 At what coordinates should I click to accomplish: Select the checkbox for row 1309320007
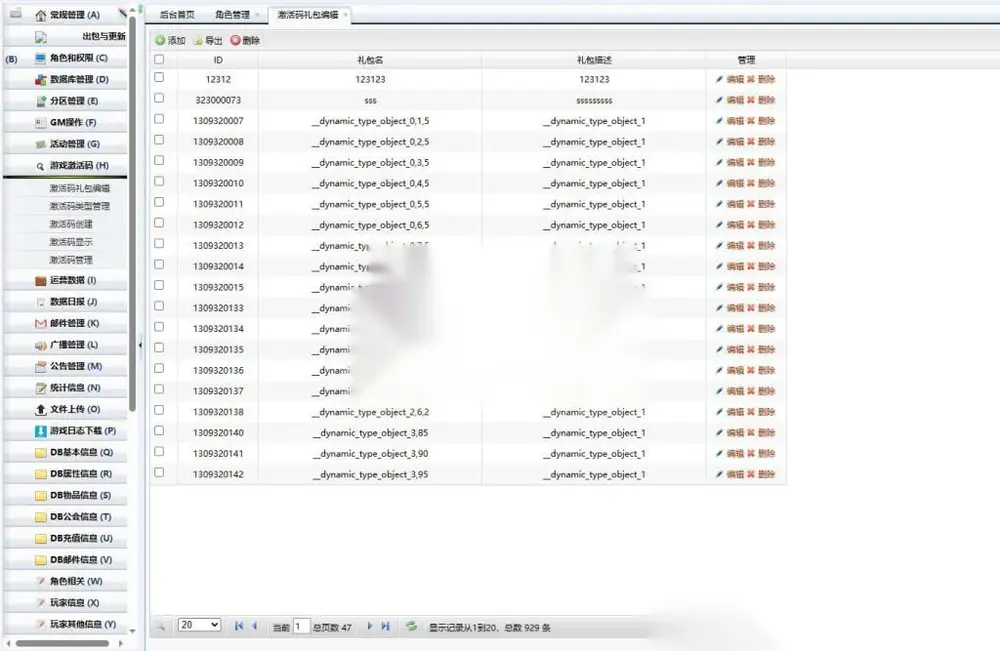click(159, 119)
